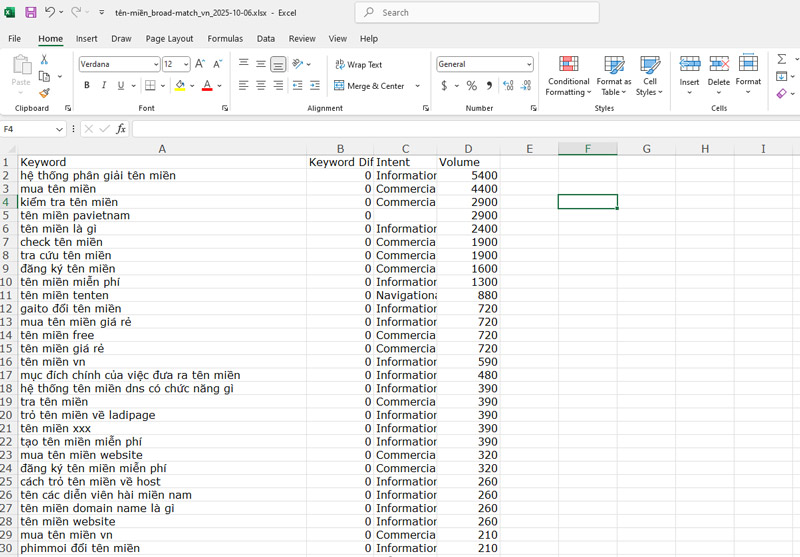The image size is (800, 557).
Task: Click the Merge & Center button
Action: pyautogui.click(x=370, y=86)
